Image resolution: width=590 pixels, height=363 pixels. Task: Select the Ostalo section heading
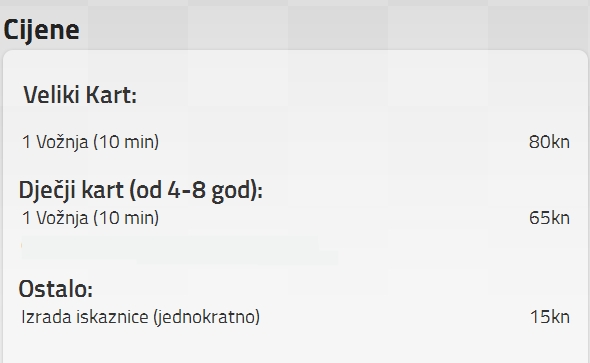point(55,289)
